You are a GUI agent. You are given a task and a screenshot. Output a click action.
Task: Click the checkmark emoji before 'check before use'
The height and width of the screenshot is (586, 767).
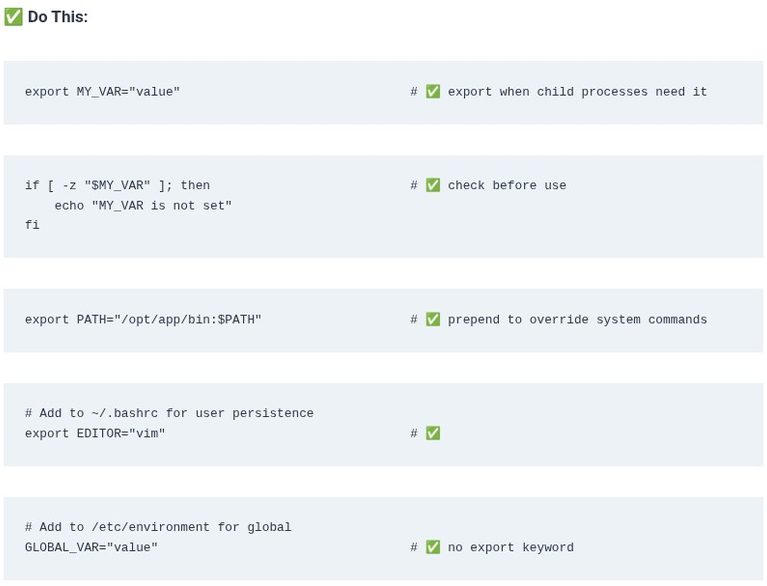pos(433,185)
